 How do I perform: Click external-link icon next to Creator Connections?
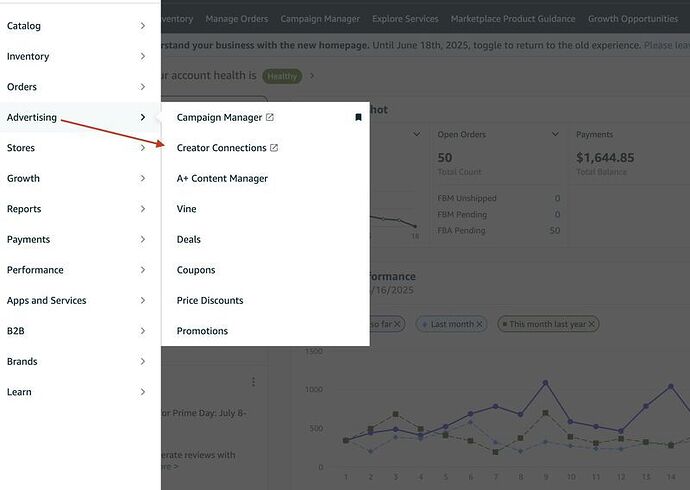[x=275, y=148]
